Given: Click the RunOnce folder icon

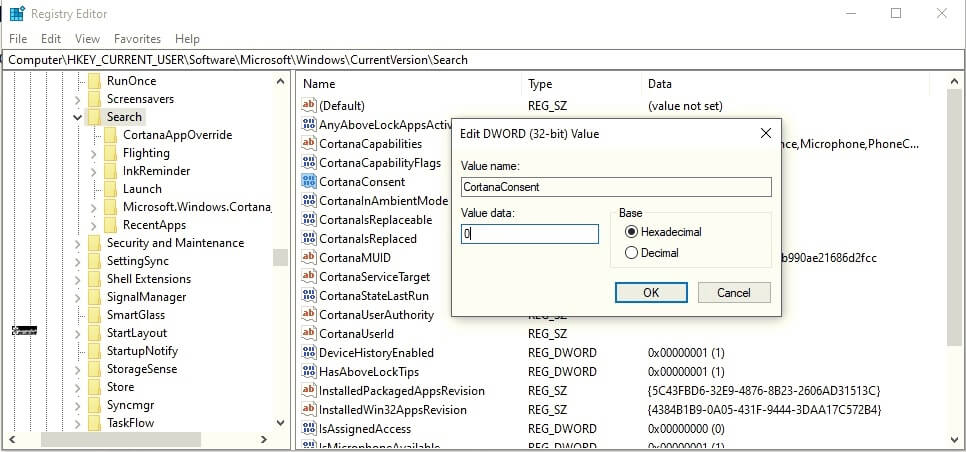Looking at the screenshot, I should [94, 81].
